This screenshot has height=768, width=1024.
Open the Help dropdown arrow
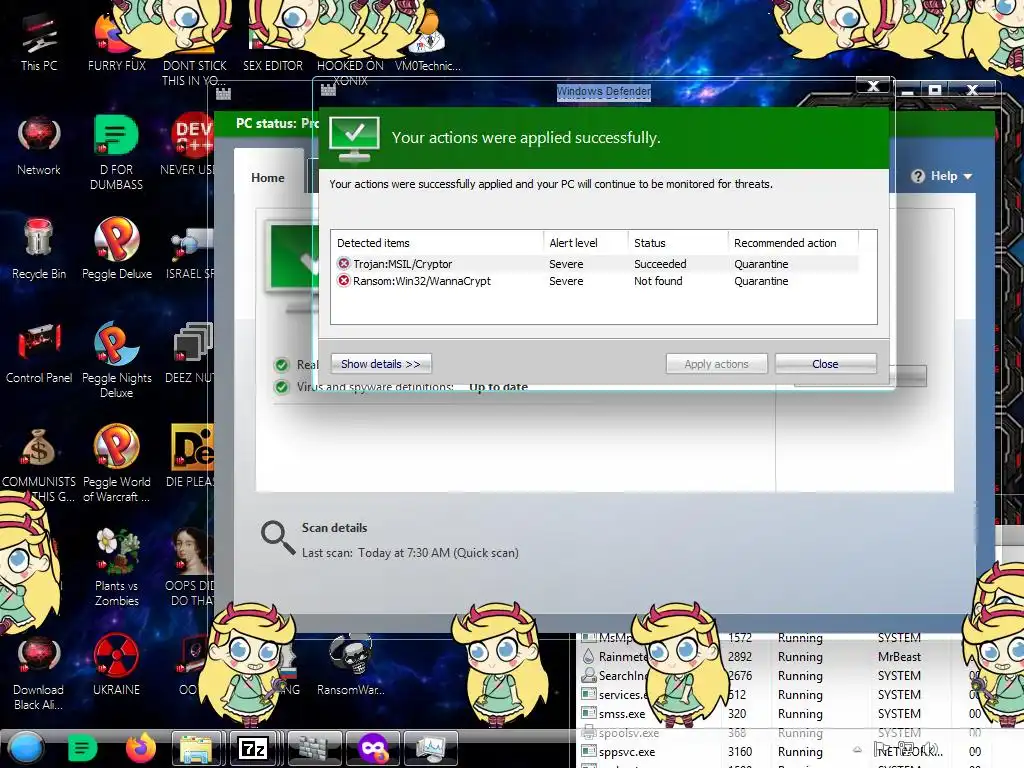click(x=968, y=176)
